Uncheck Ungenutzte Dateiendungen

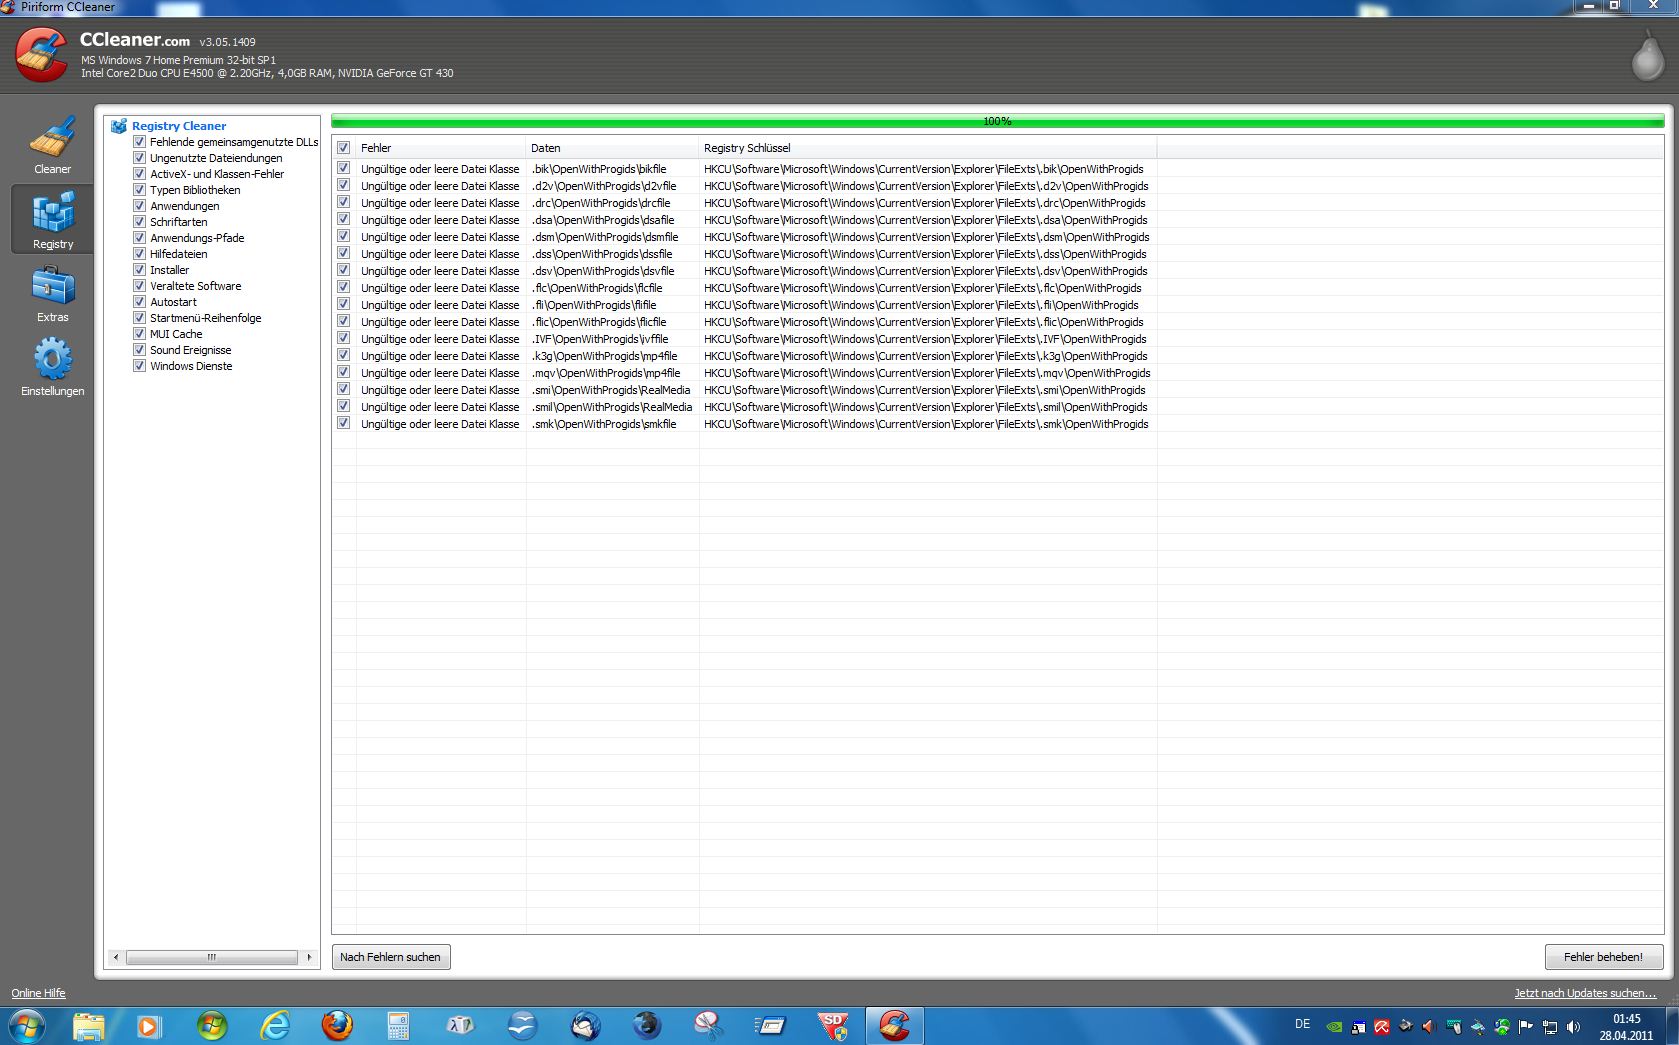tap(140, 158)
